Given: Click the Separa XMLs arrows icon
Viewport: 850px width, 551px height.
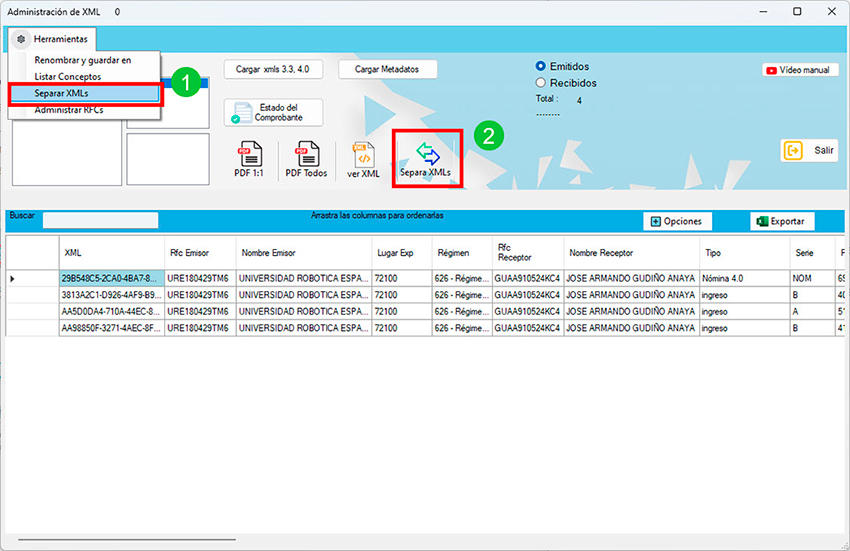Looking at the screenshot, I should 427,153.
